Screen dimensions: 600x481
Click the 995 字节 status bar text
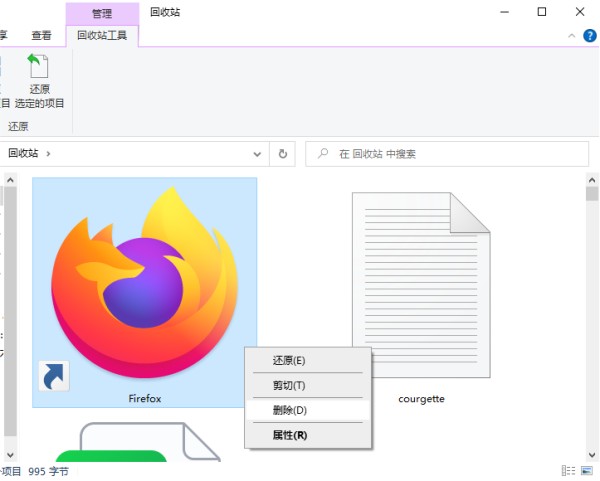48,471
